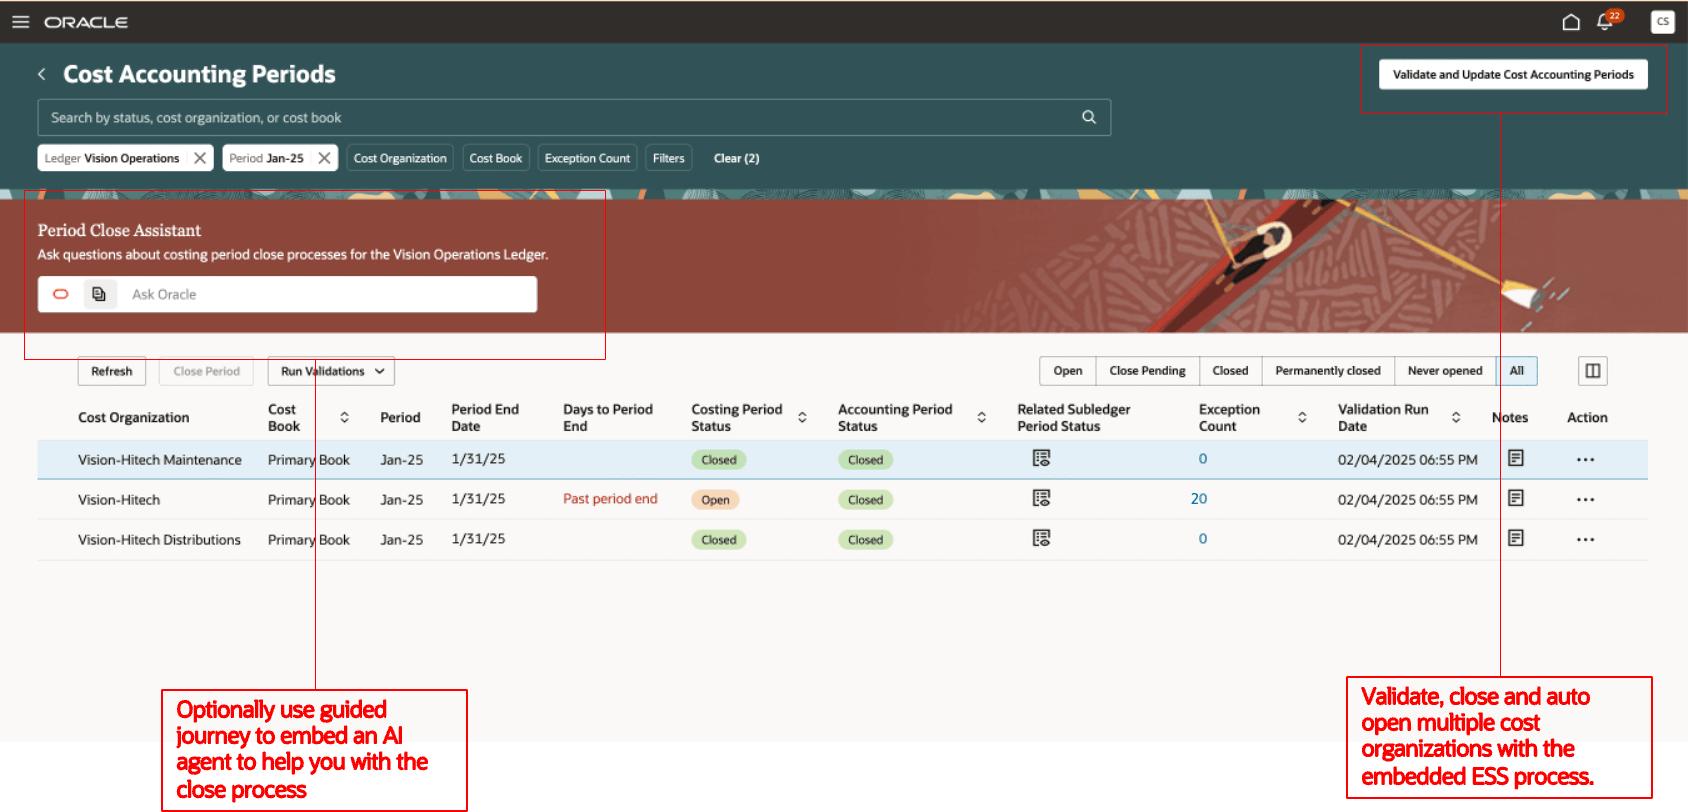This screenshot has width=1688, height=812.
Task: Open the column settings icon
Action: coord(1592,371)
